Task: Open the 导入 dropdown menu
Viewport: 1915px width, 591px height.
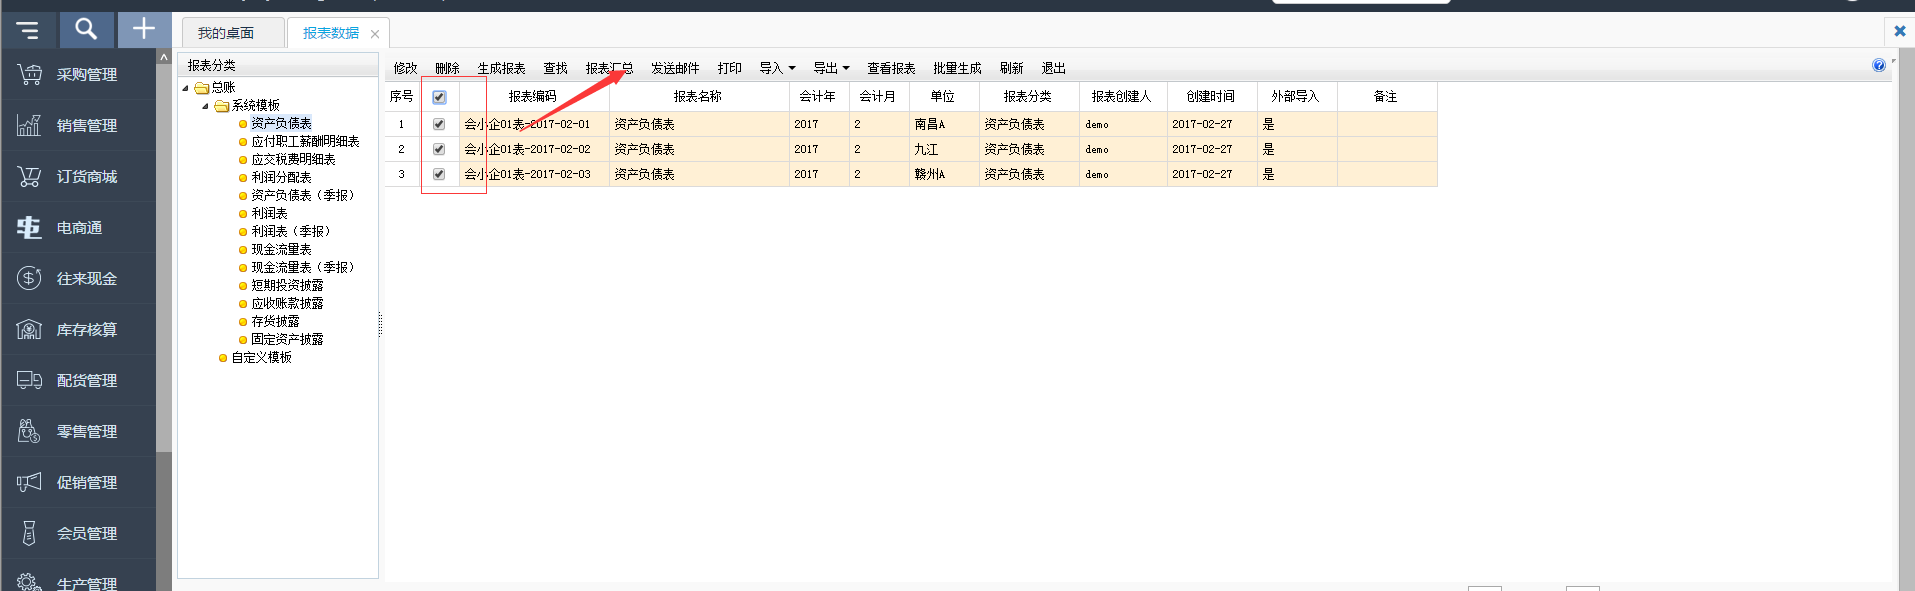Action: pos(777,68)
